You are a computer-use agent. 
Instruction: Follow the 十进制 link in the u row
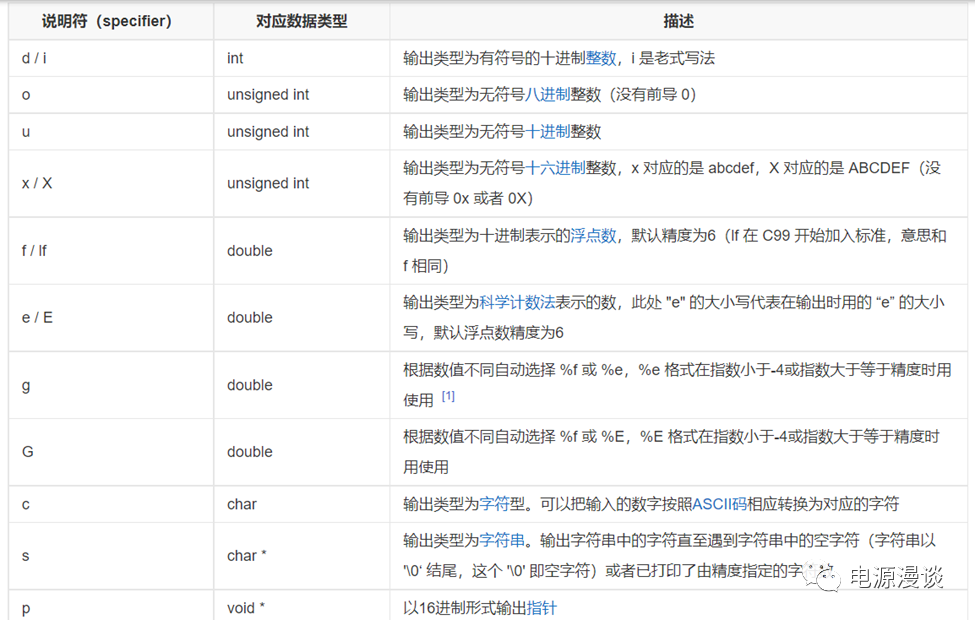[x=548, y=132]
